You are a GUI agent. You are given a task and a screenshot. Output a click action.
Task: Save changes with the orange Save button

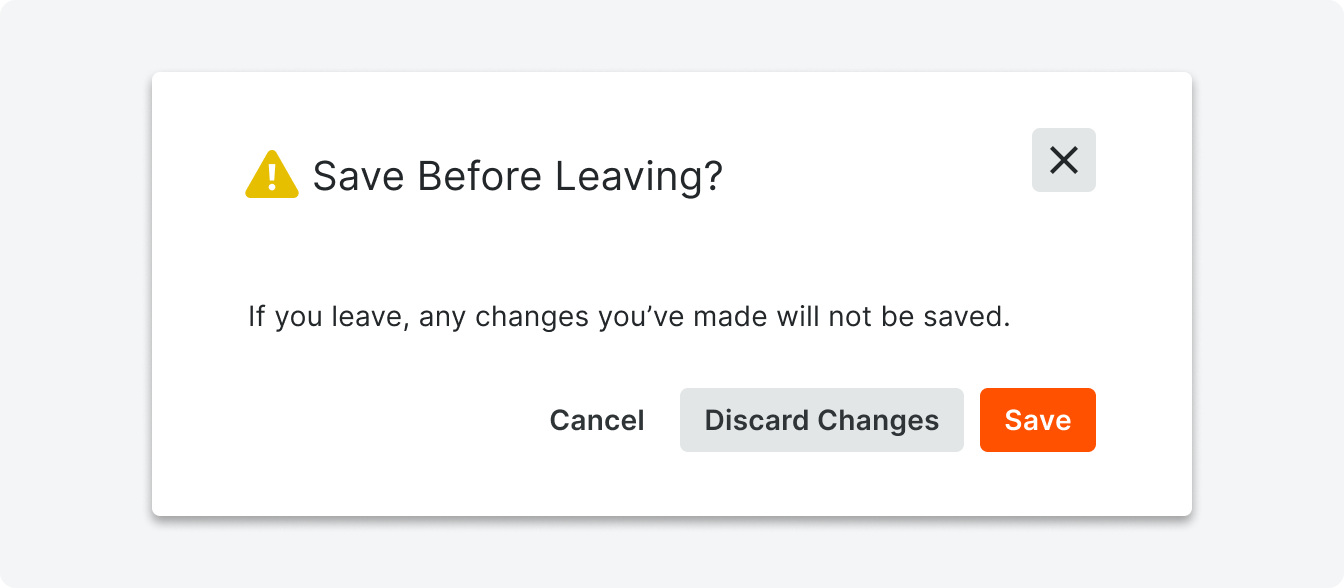click(x=1038, y=420)
